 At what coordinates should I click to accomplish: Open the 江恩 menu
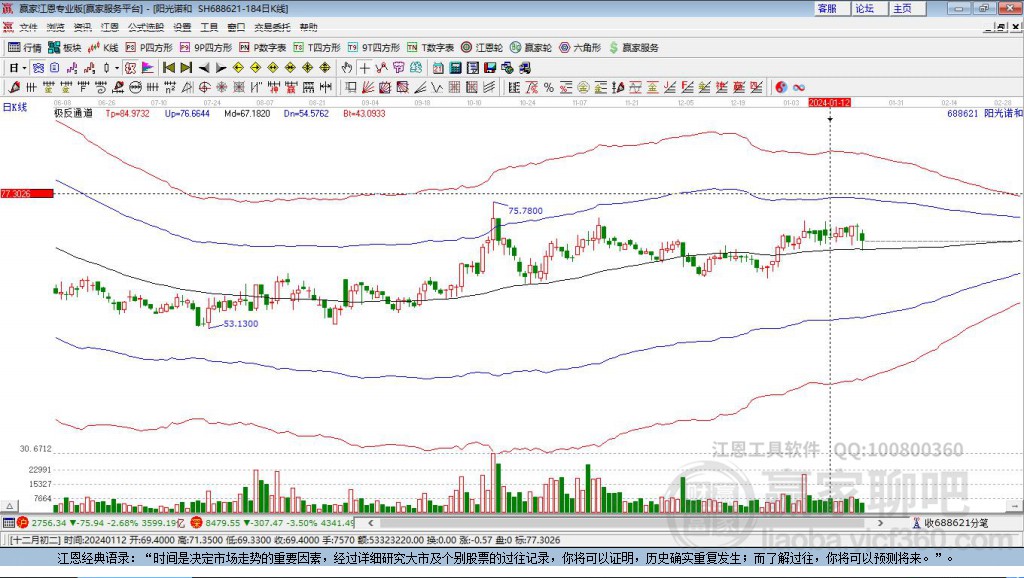[x=110, y=27]
